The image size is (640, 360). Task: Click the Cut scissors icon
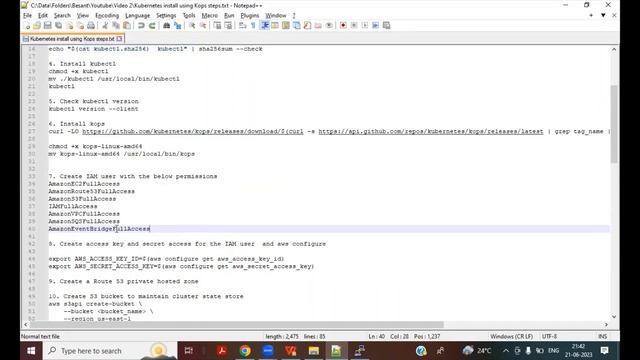[105, 26]
